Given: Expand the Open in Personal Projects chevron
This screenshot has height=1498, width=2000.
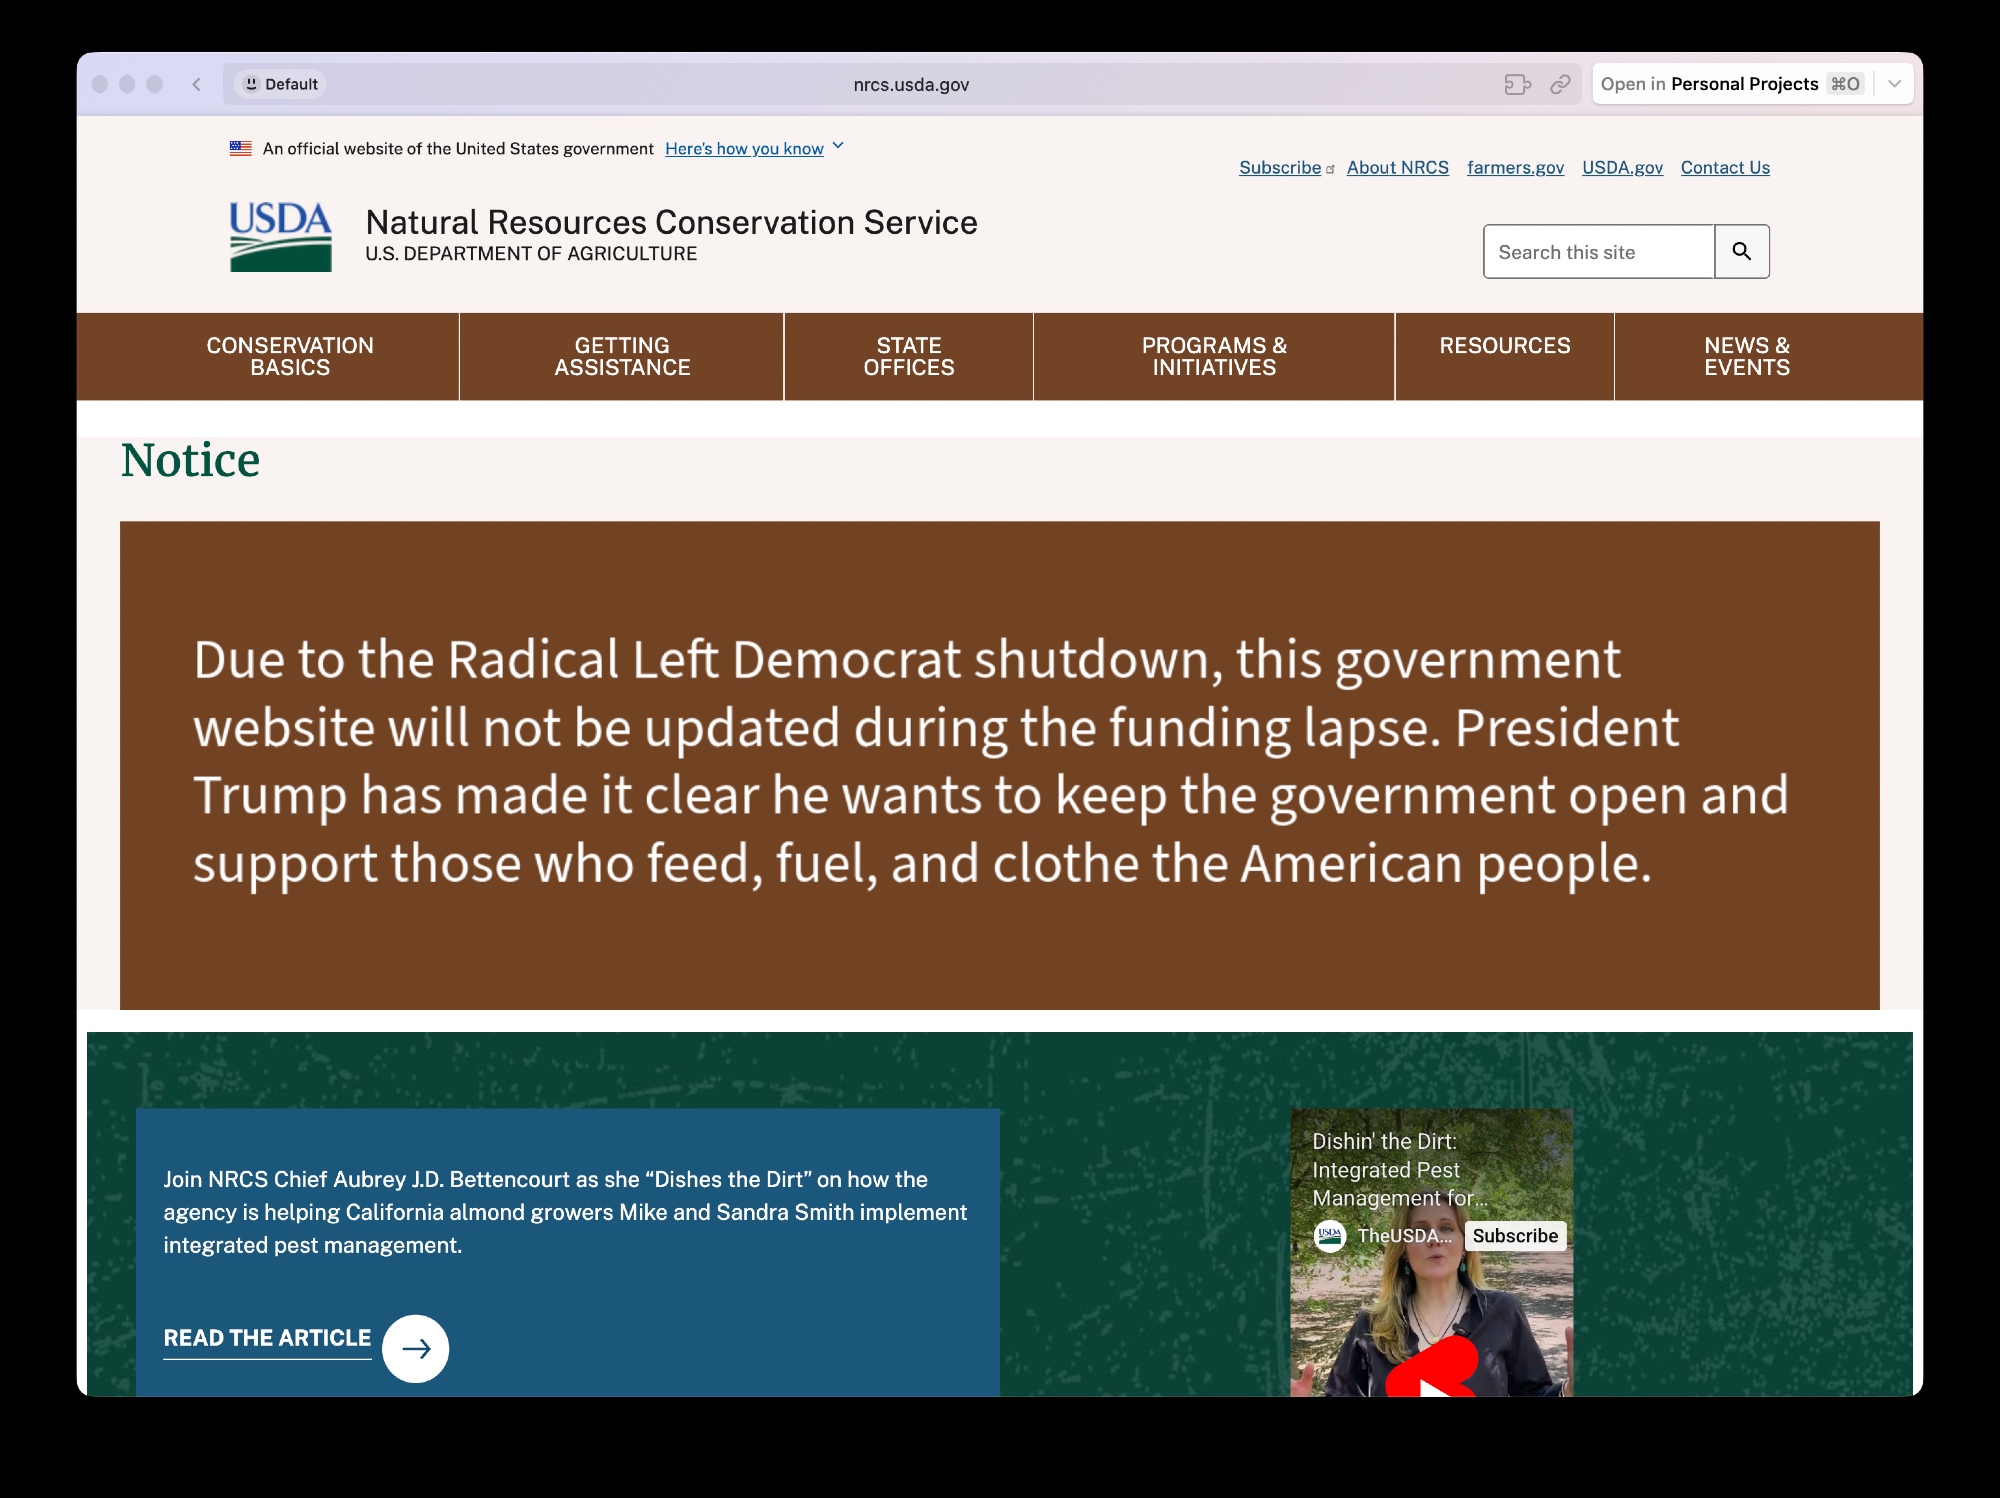Looking at the screenshot, I should (1894, 84).
